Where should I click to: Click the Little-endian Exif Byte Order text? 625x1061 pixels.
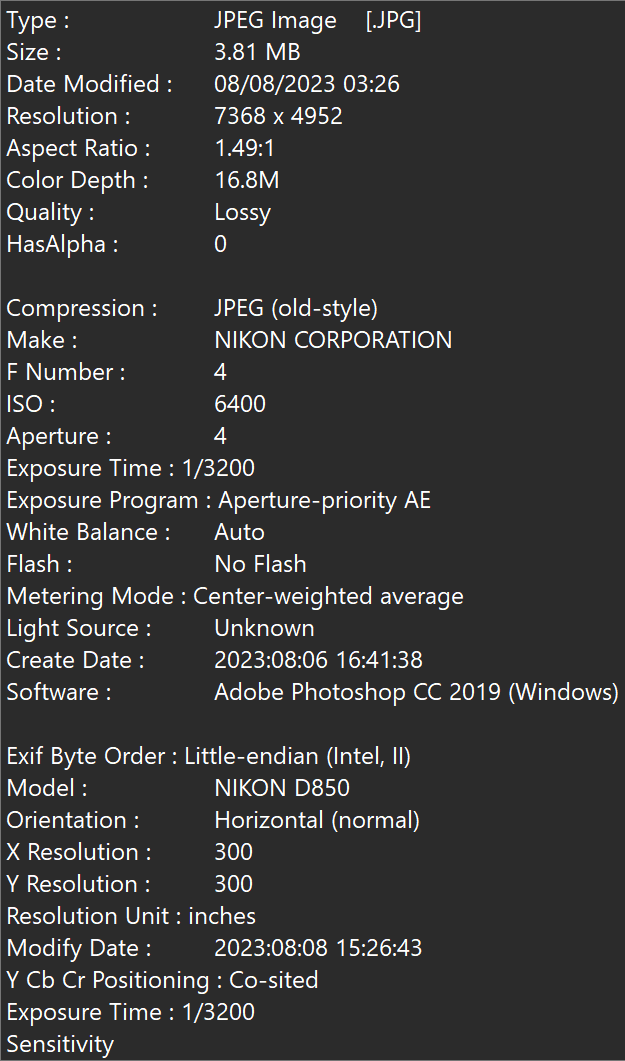[x=298, y=756]
